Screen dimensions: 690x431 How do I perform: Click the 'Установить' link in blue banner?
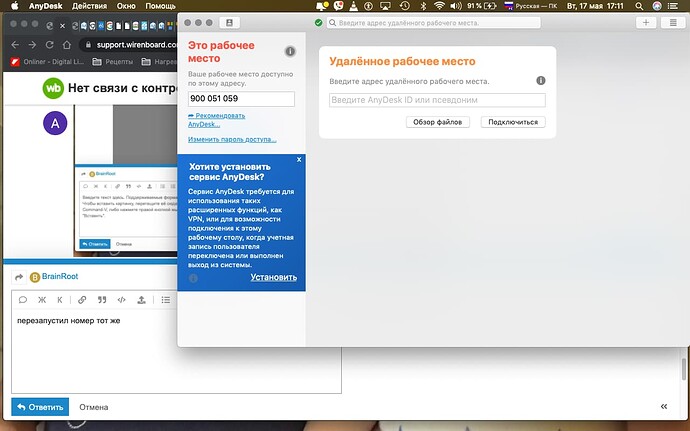point(274,277)
